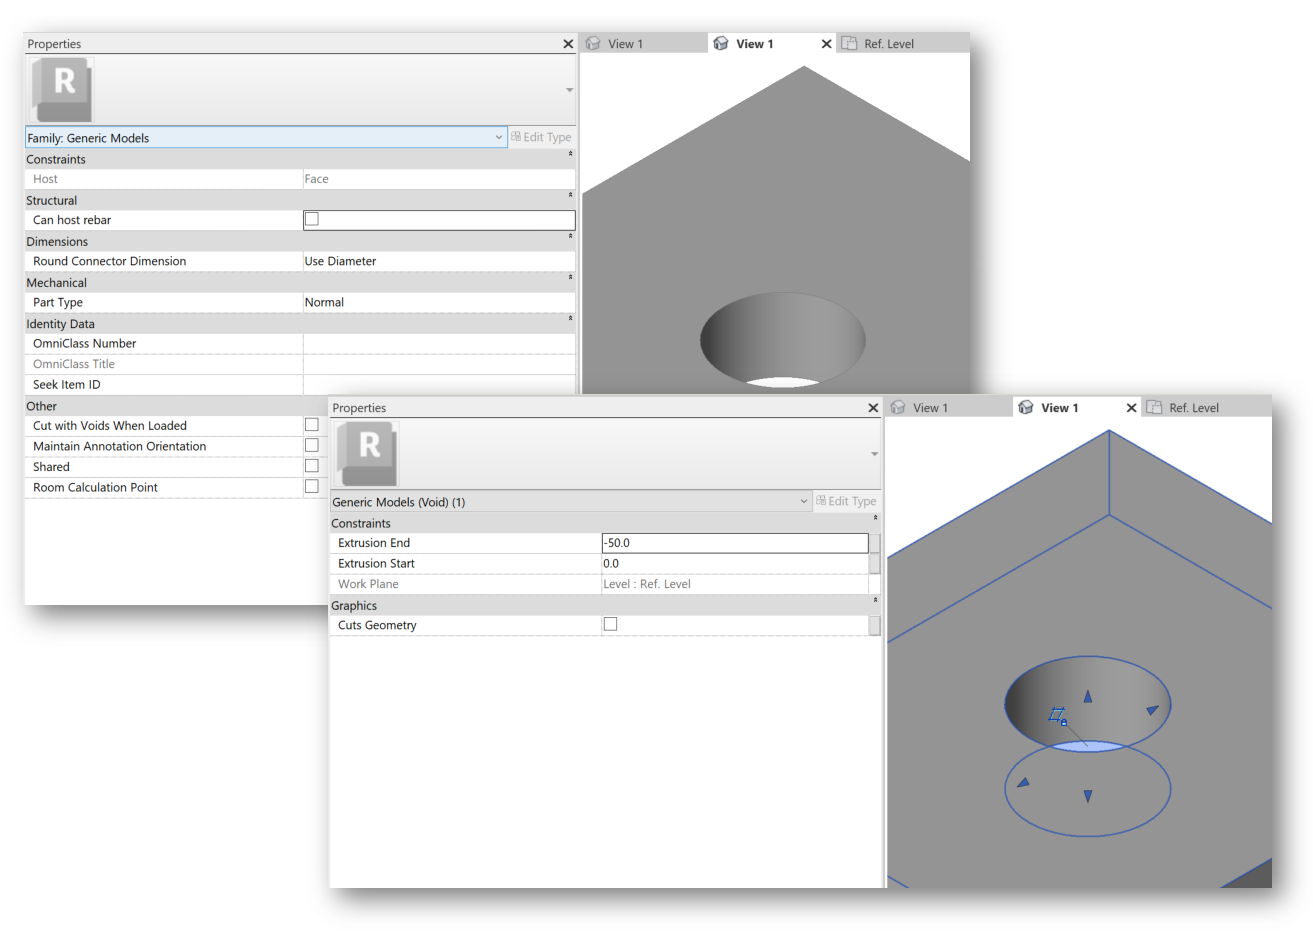The width and height of the screenshot is (1313, 934).
Task: Open the Generic Models (Void) selector dropdown
Action: 804,501
